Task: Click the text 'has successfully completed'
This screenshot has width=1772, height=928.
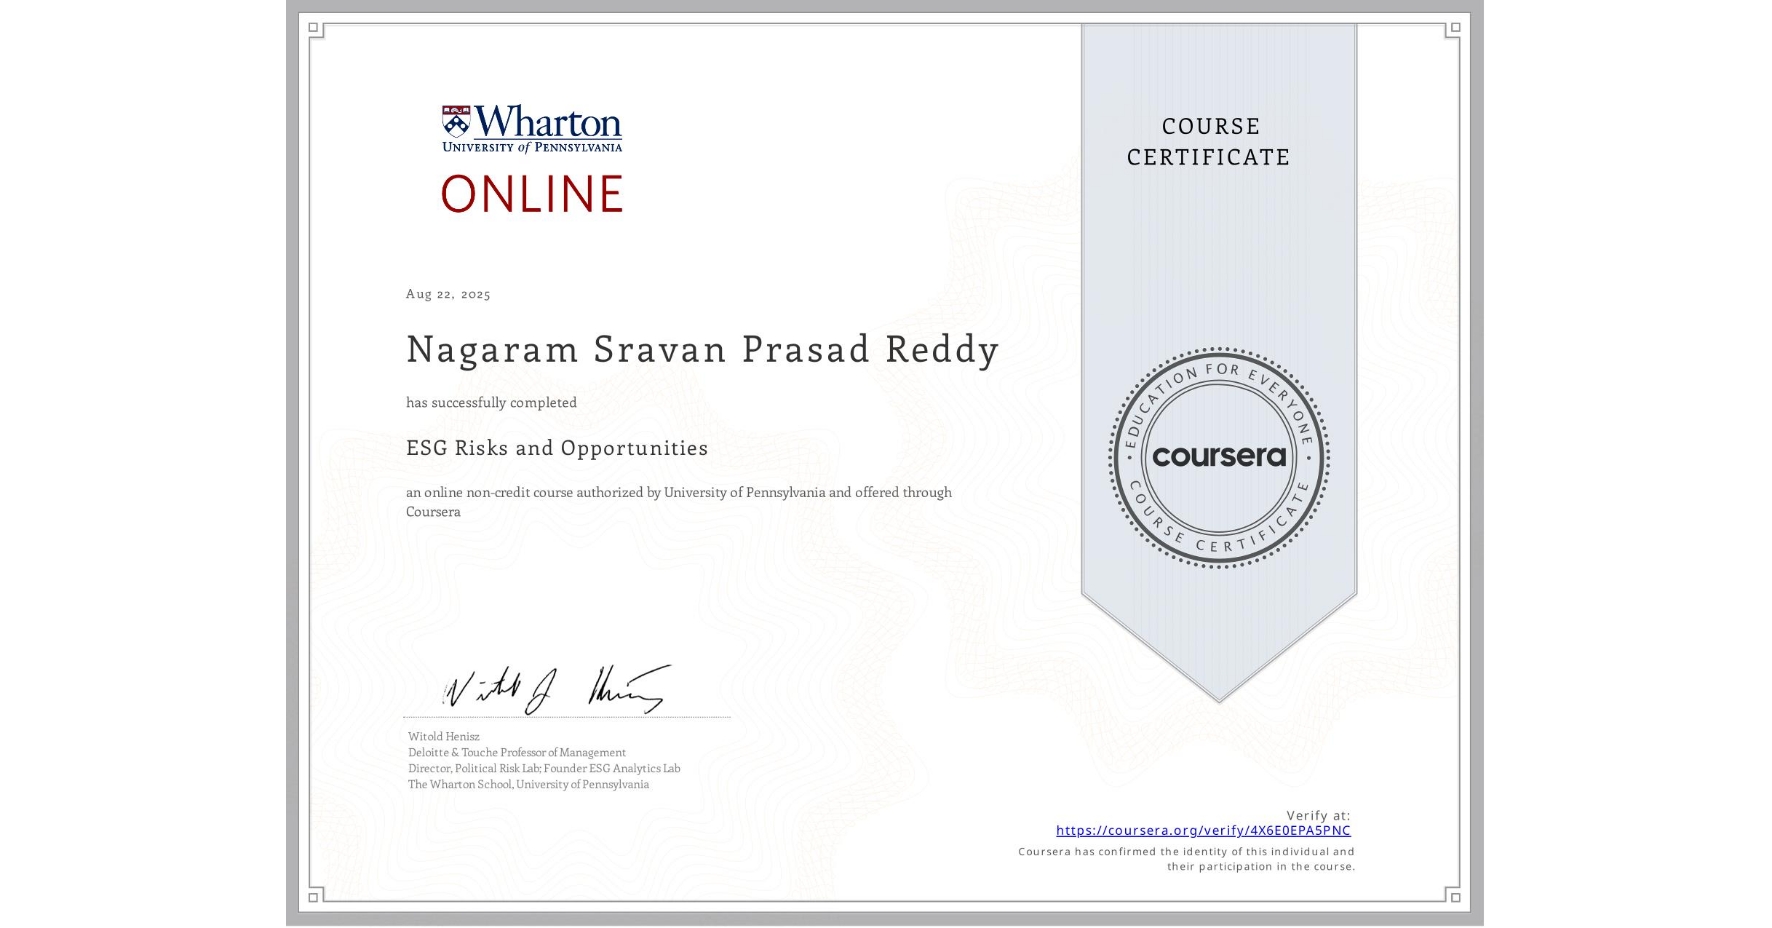Action: [491, 402]
